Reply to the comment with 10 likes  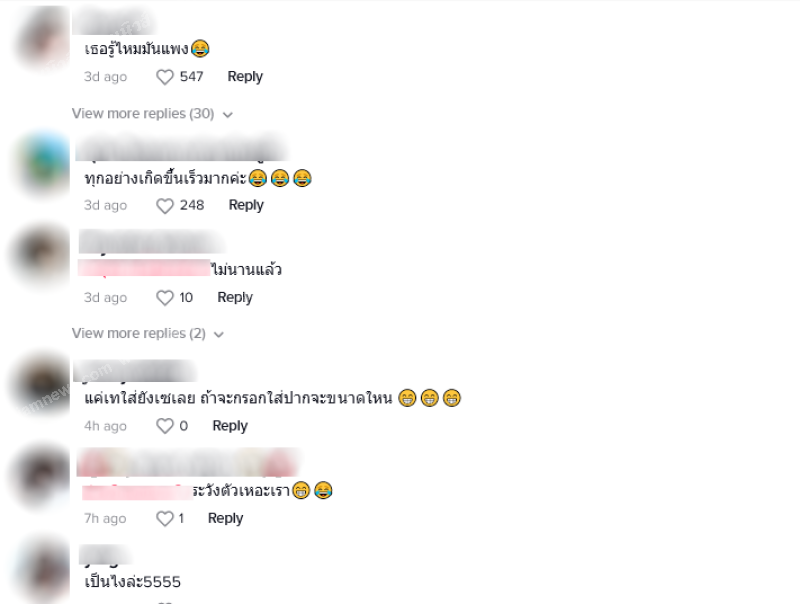[x=235, y=297]
